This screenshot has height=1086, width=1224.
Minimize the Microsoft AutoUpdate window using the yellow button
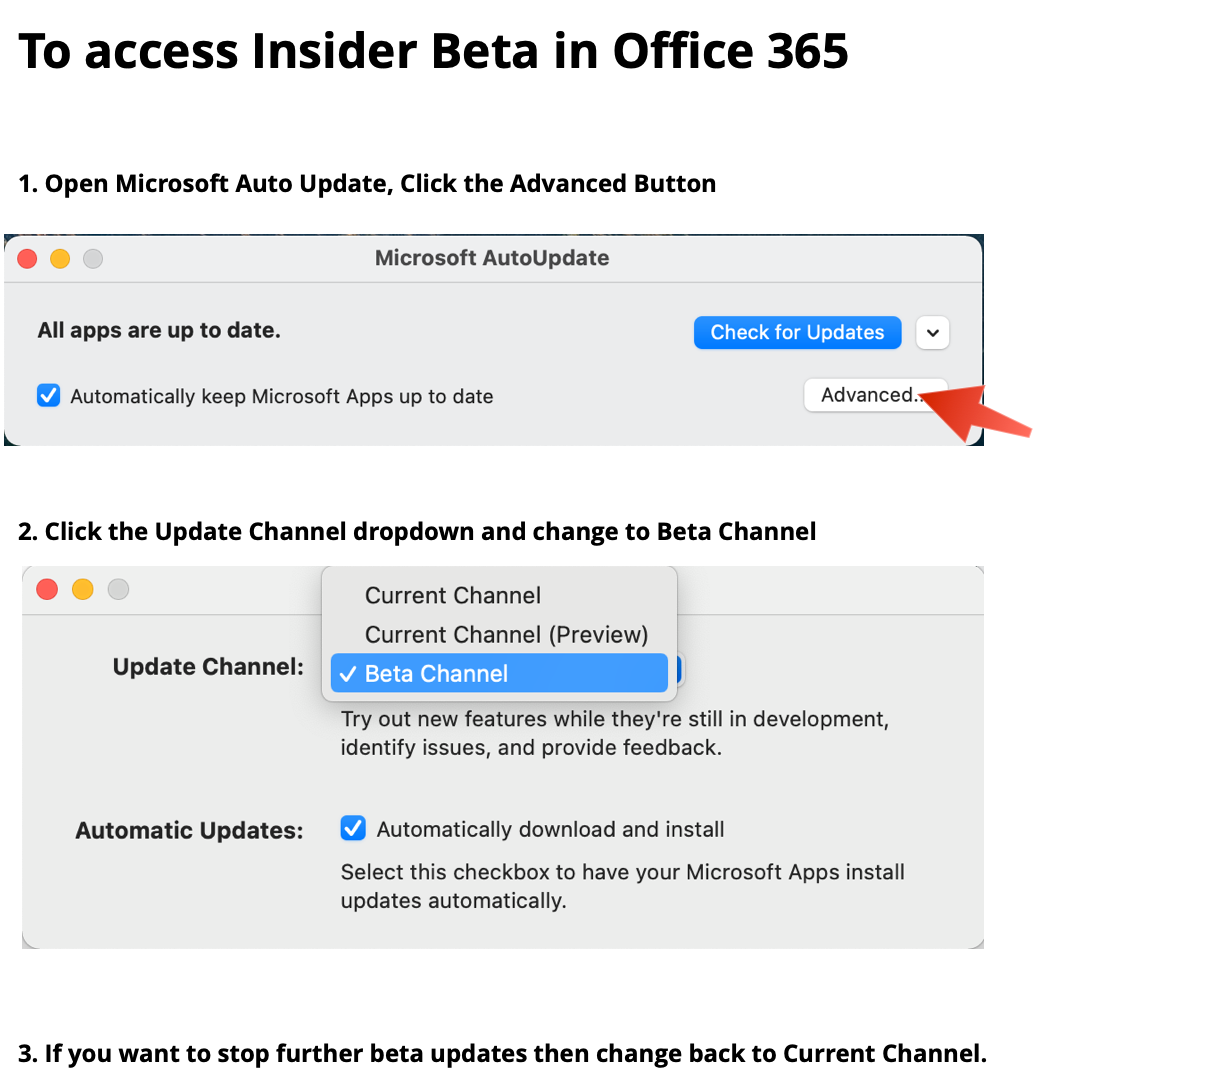[60, 259]
